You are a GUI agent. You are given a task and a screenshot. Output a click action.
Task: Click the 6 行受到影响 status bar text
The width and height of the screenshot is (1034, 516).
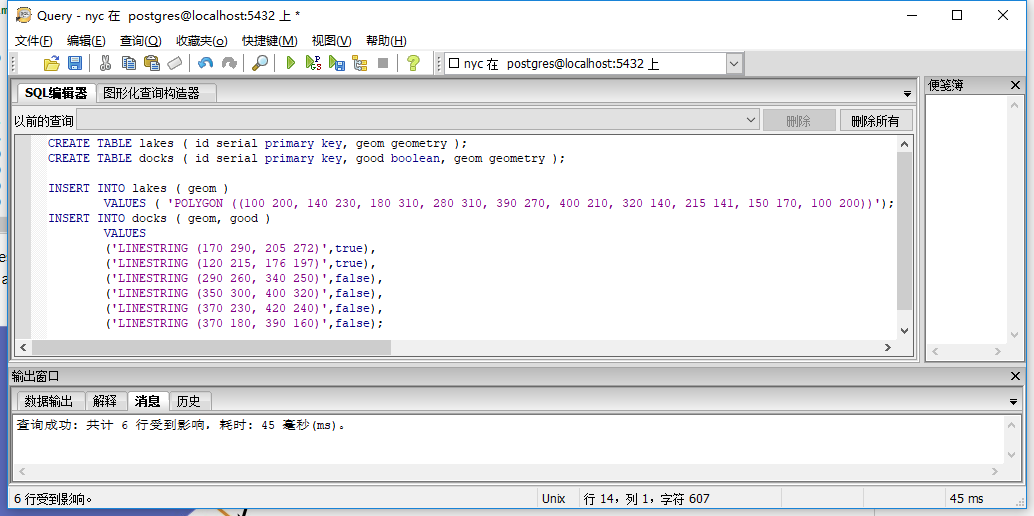pyautogui.click(x=53, y=499)
